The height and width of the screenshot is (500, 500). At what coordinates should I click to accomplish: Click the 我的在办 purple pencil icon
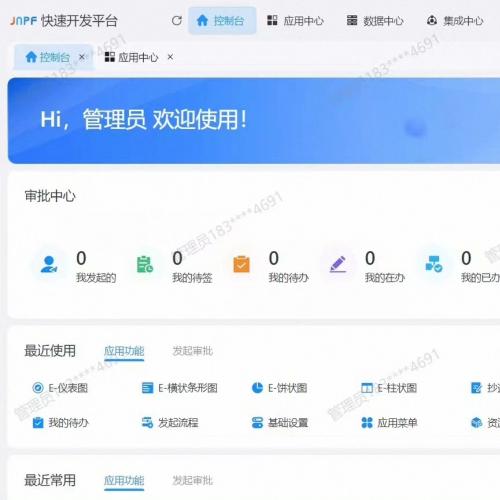coord(338,264)
